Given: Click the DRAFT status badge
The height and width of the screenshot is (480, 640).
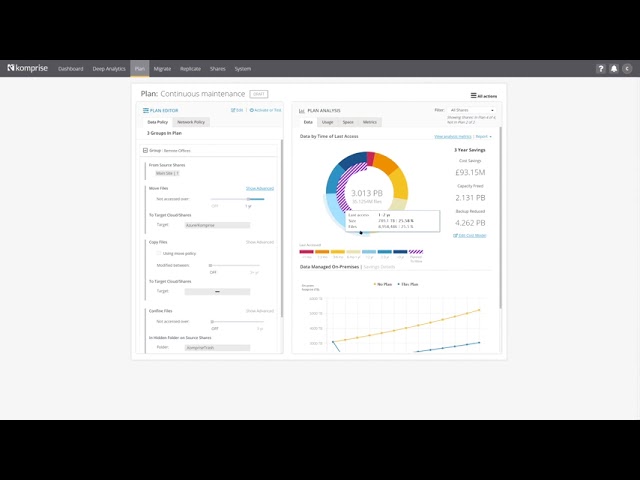Looking at the screenshot, I should (x=259, y=94).
